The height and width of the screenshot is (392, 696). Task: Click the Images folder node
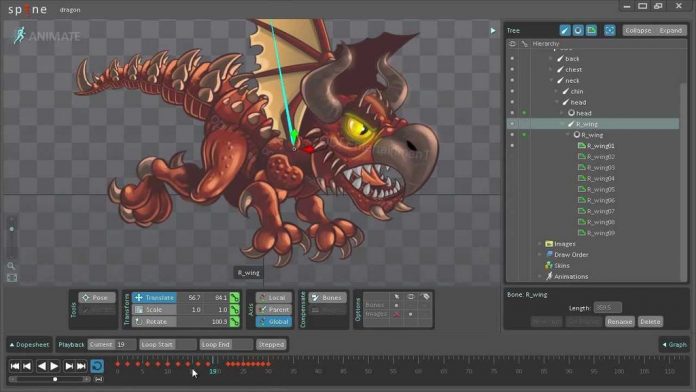tap(560, 244)
